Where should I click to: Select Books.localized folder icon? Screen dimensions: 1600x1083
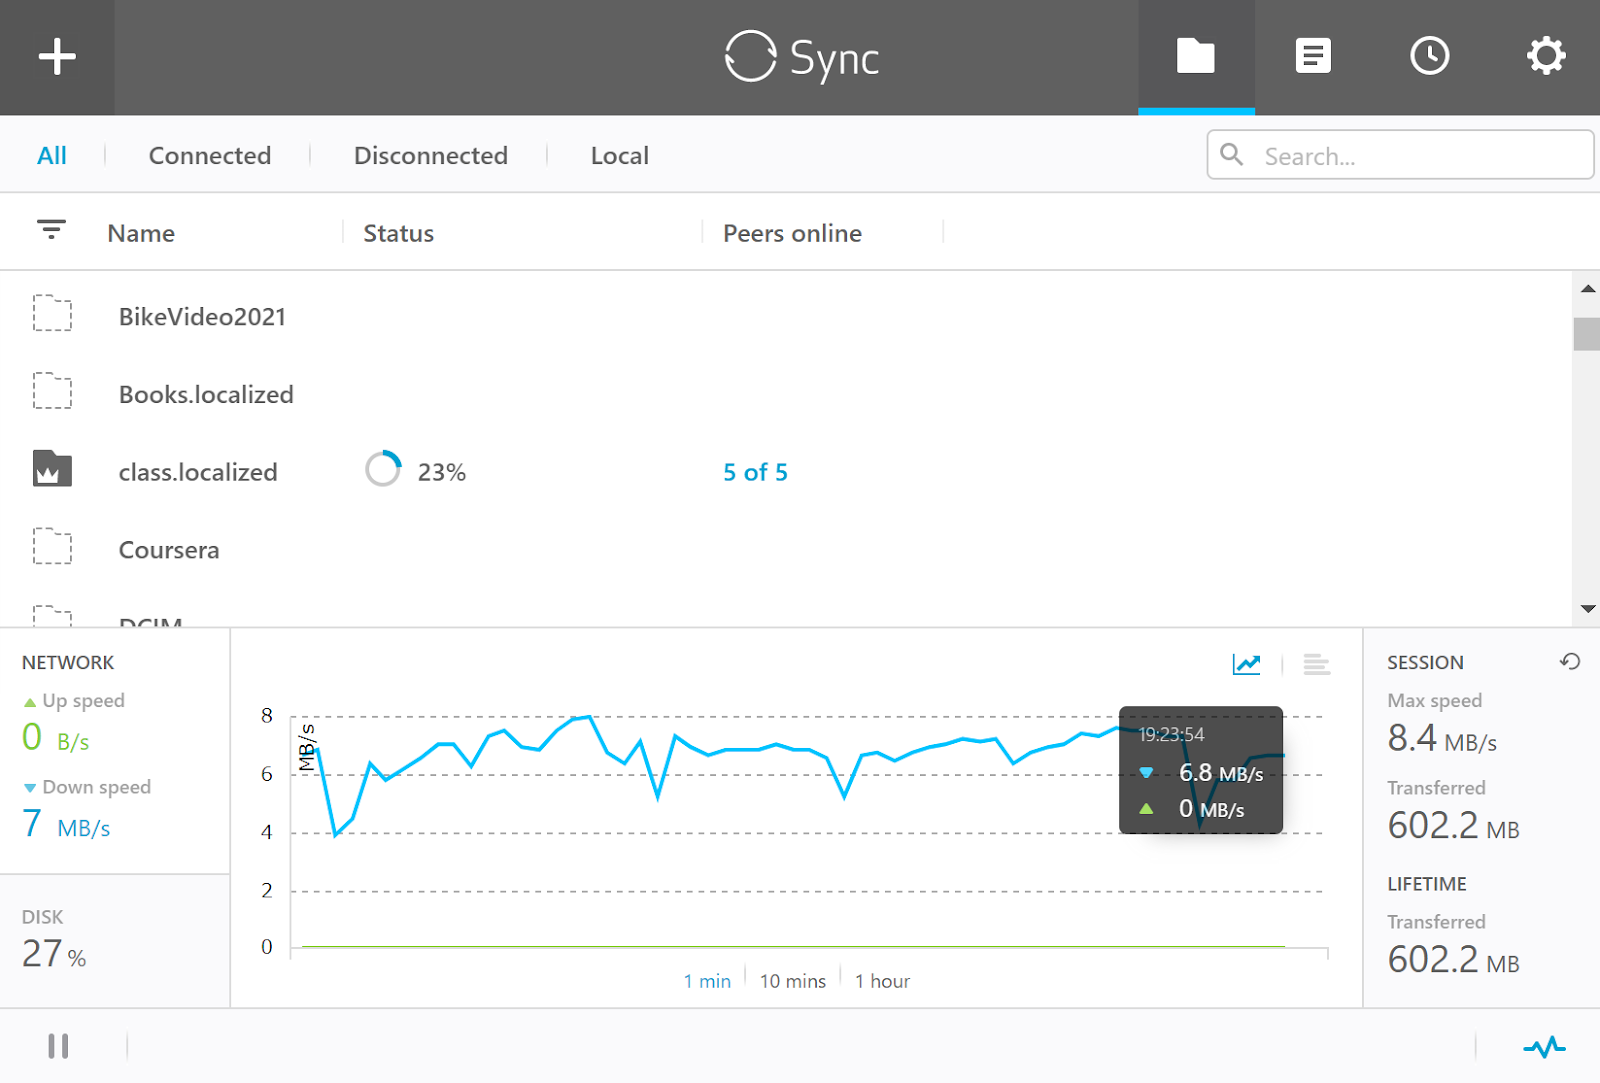click(x=52, y=391)
